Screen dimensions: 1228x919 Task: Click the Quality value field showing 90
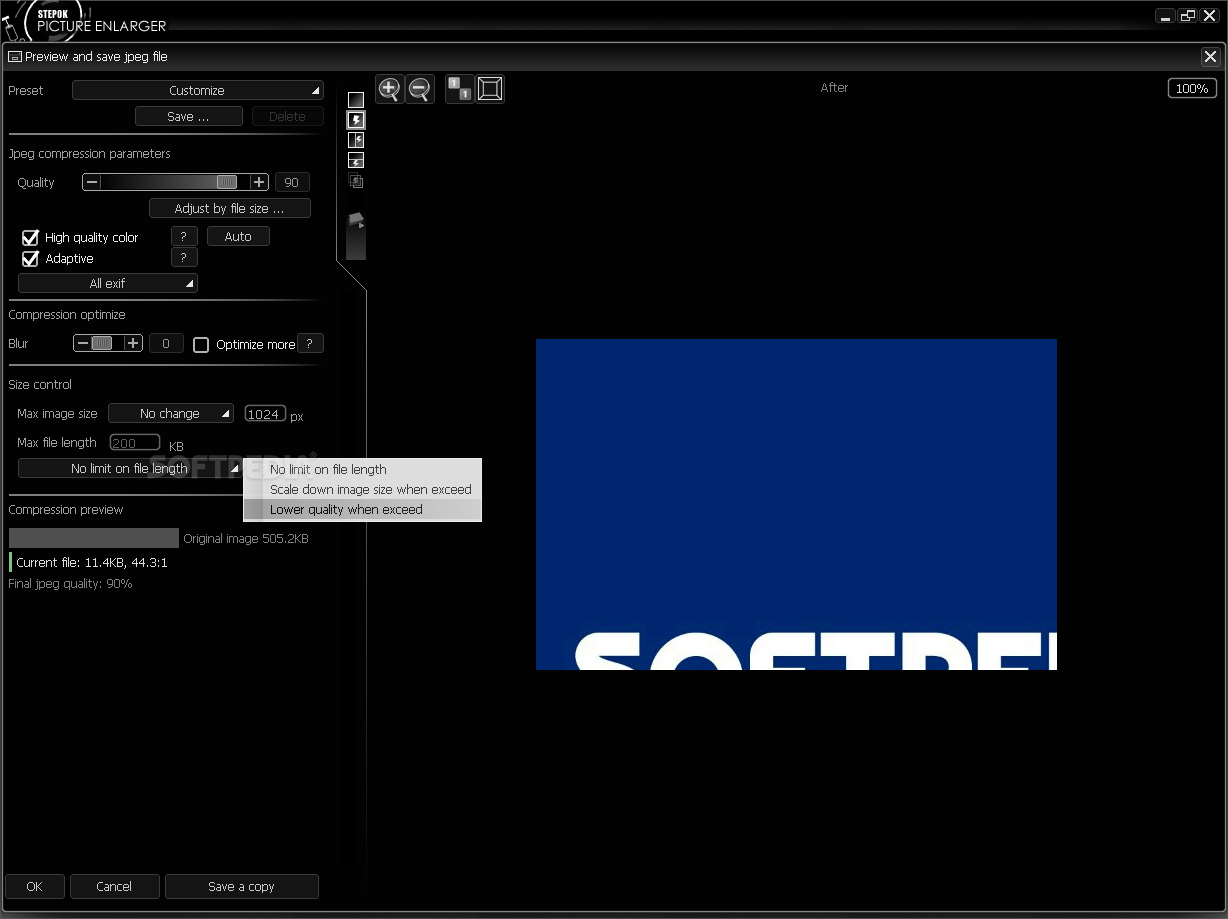(x=292, y=182)
